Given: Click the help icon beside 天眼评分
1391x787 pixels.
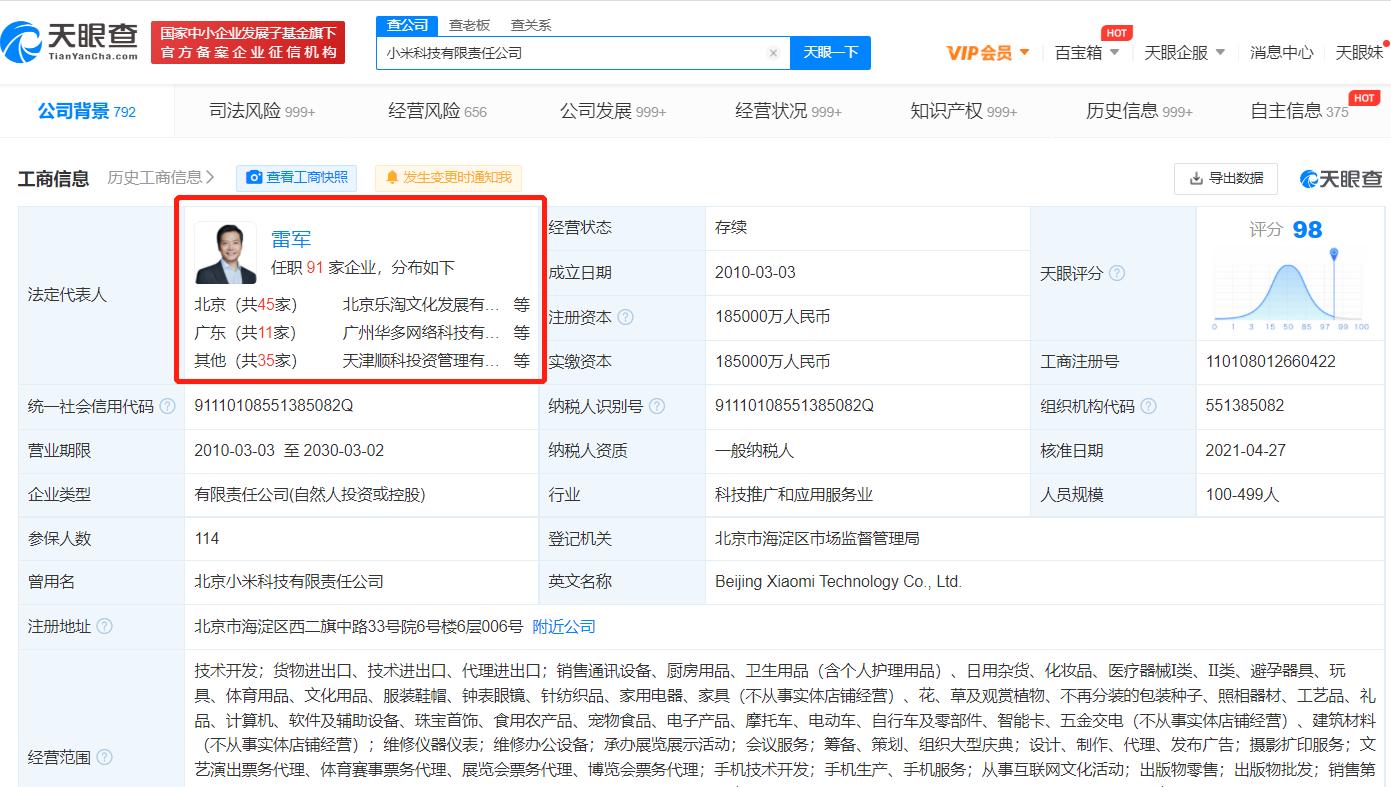Looking at the screenshot, I should [x=1117, y=273].
